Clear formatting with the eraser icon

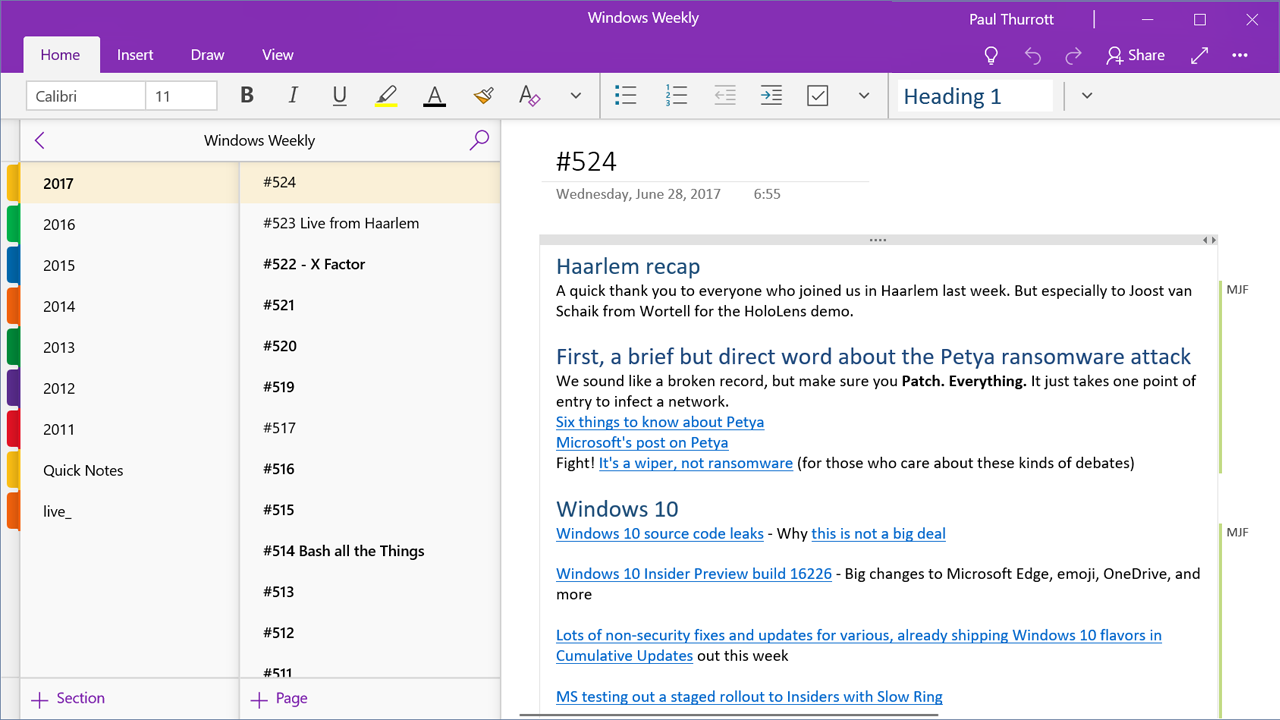point(529,96)
